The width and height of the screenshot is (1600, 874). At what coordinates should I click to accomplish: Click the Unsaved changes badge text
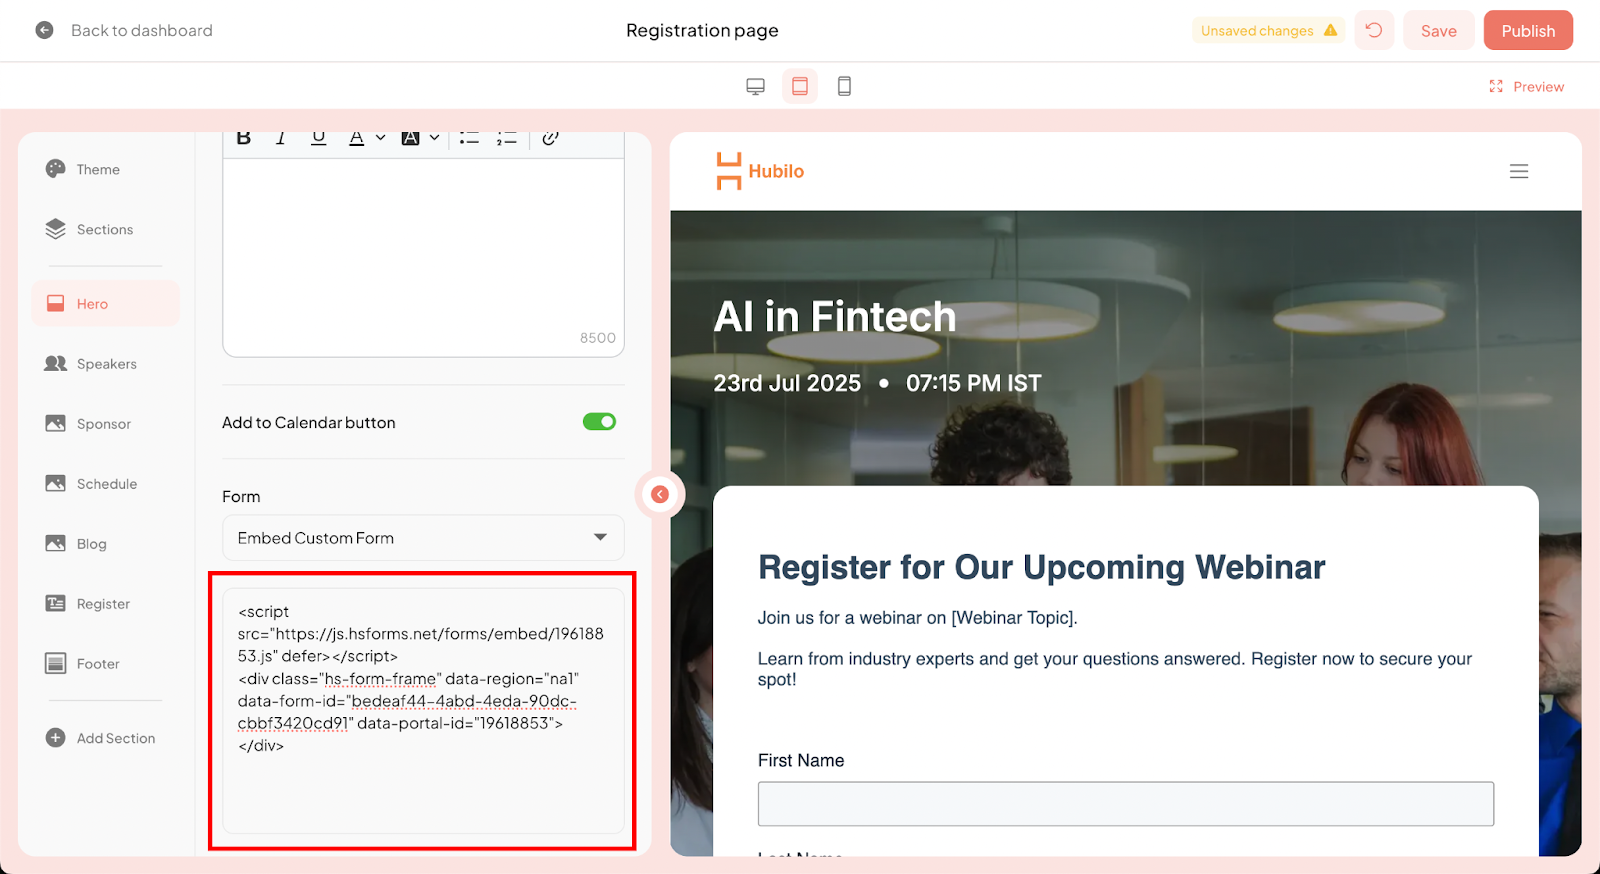(x=1257, y=31)
